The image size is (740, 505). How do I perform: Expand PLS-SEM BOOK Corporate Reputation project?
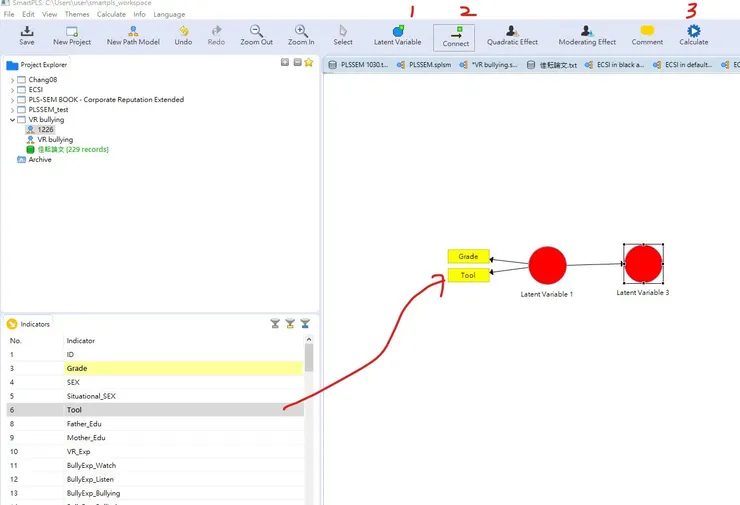point(12,100)
